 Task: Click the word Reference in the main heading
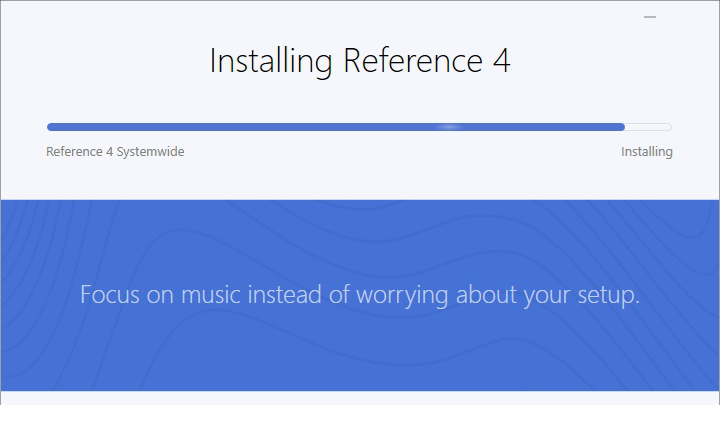pos(413,61)
